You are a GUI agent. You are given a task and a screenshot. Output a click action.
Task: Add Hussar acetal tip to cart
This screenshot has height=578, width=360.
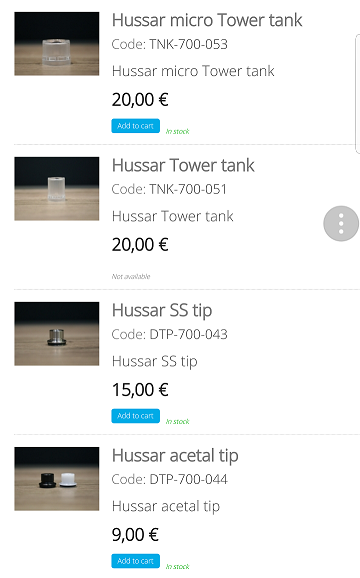(x=136, y=561)
